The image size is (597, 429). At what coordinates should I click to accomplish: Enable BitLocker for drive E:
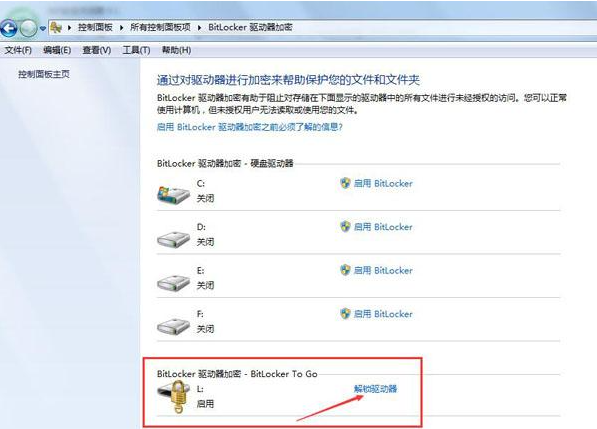click(376, 271)
